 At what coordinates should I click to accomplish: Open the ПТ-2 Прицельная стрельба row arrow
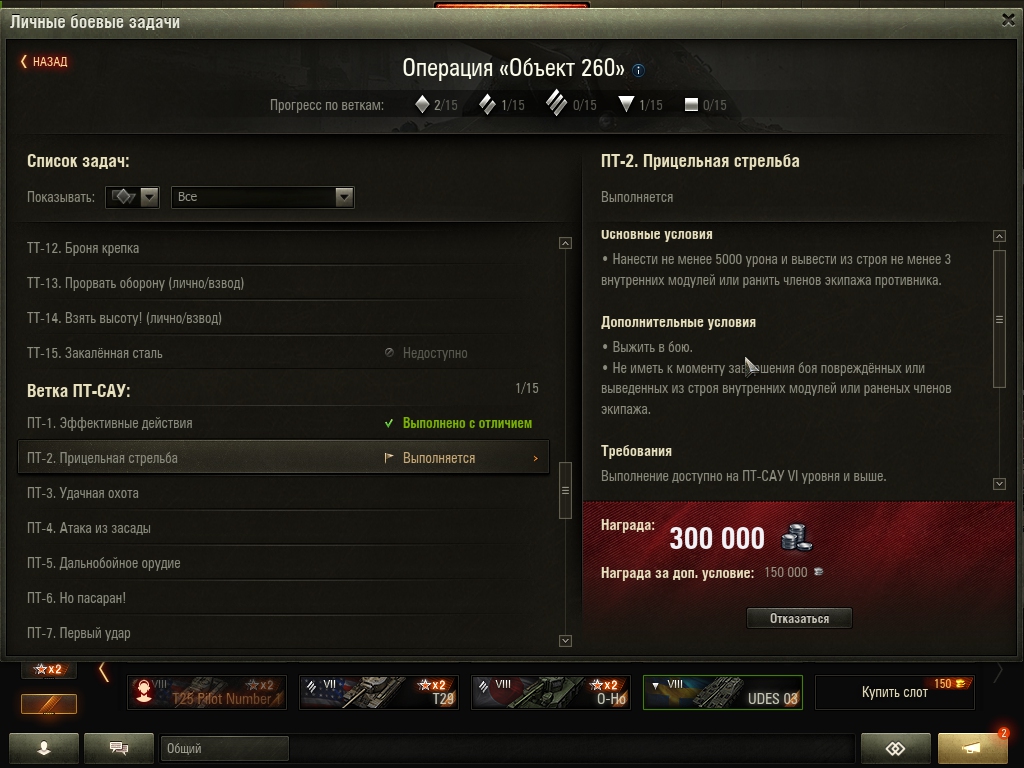pos(536,458)
